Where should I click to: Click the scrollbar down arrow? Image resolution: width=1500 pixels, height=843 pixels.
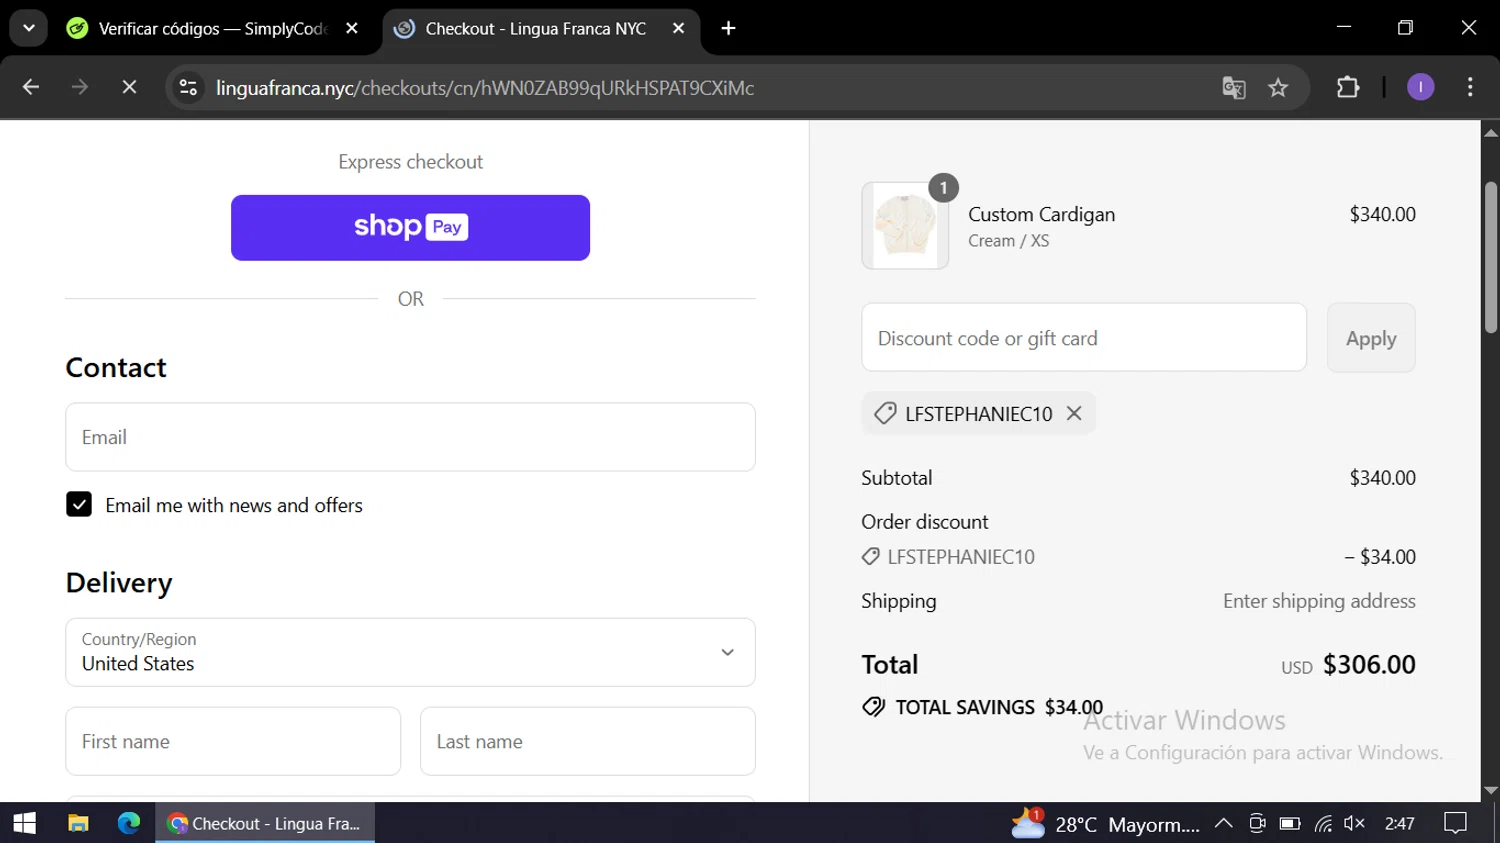point(1491,790)
